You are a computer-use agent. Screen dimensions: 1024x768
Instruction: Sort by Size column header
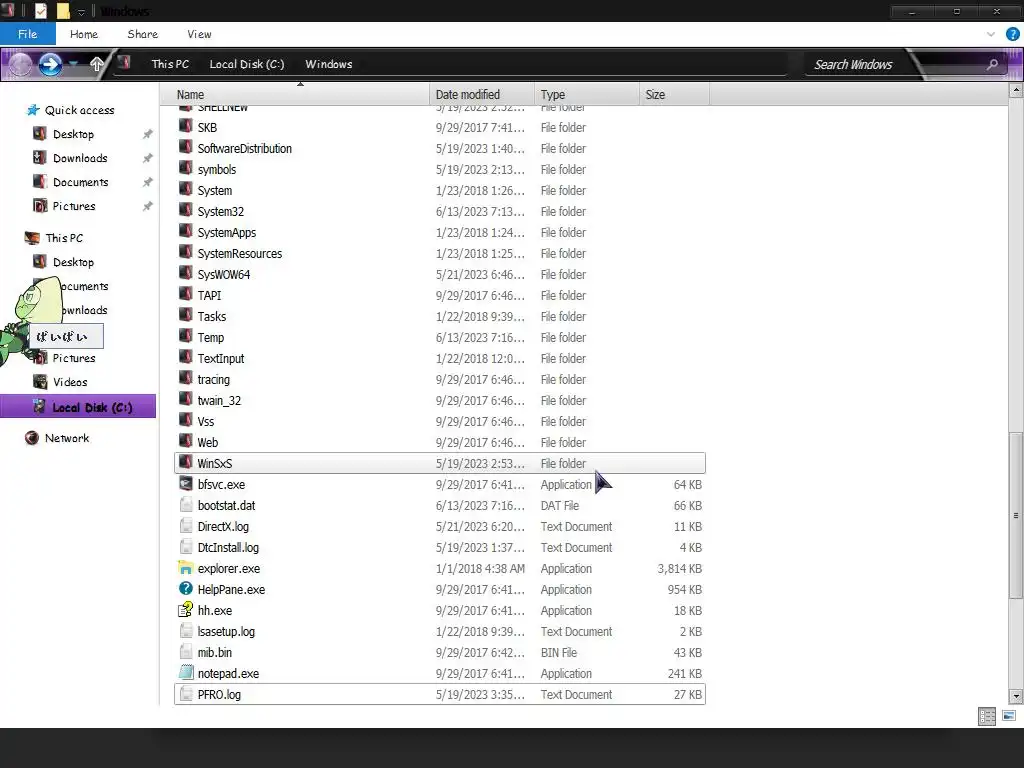[674, 94]
